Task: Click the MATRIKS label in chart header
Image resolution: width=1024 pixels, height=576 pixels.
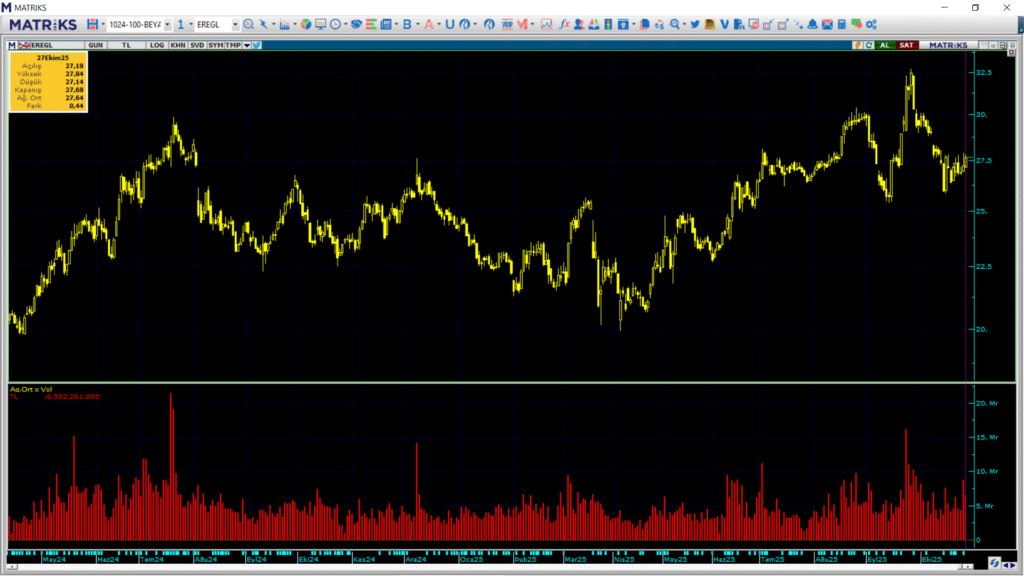Action: [x=948, y=45]
